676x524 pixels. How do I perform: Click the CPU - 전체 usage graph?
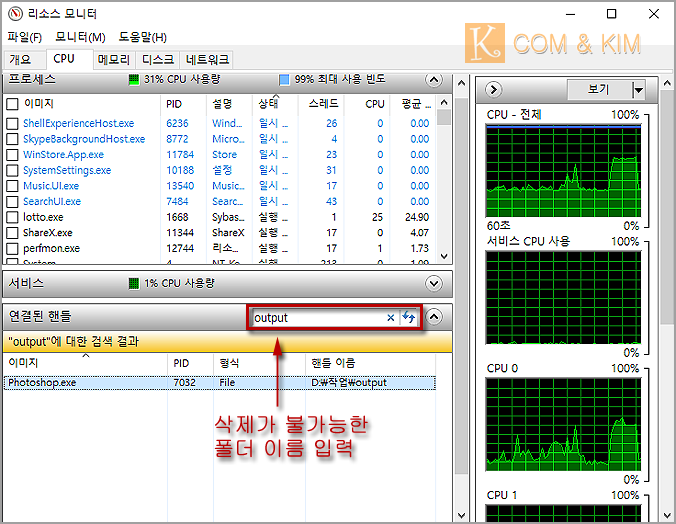click(x=563, y=171)
